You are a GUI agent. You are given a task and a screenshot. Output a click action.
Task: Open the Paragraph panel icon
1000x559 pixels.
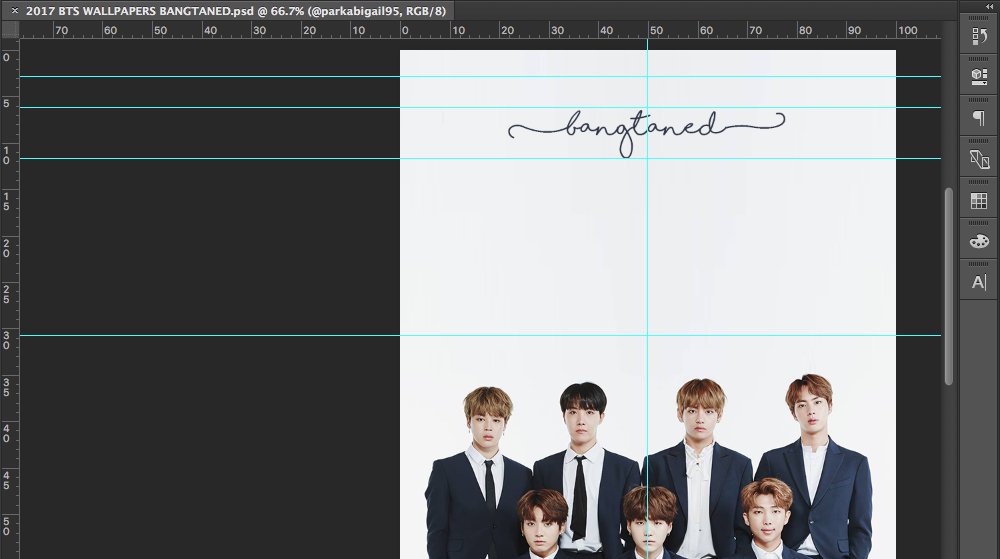[979, 118]
